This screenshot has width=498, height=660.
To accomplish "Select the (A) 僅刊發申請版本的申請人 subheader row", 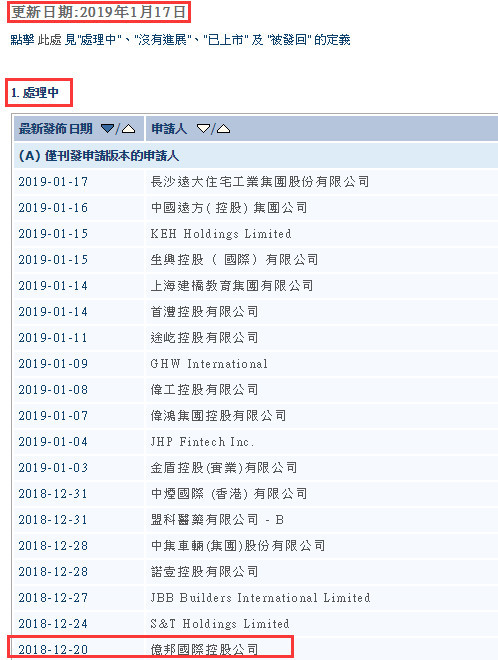I will (x=256, y=156).
